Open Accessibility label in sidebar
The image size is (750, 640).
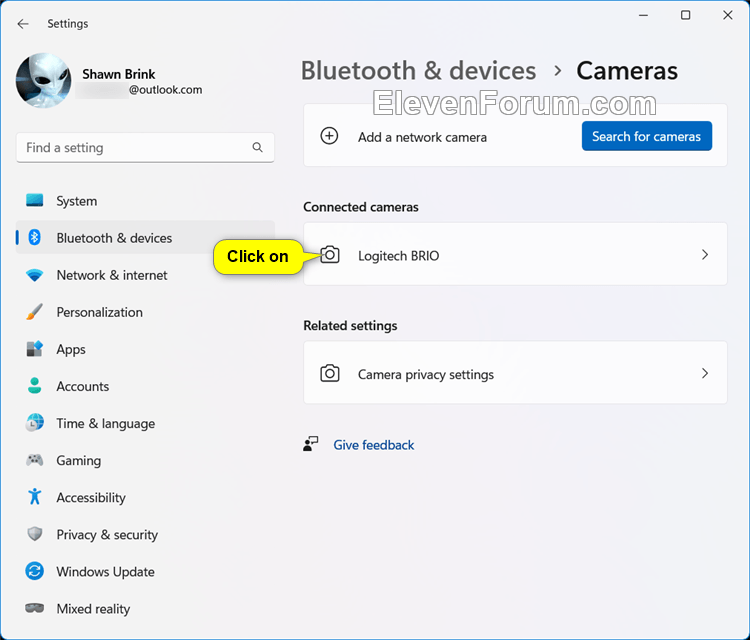pyautogui.click(x=91, y=498)
